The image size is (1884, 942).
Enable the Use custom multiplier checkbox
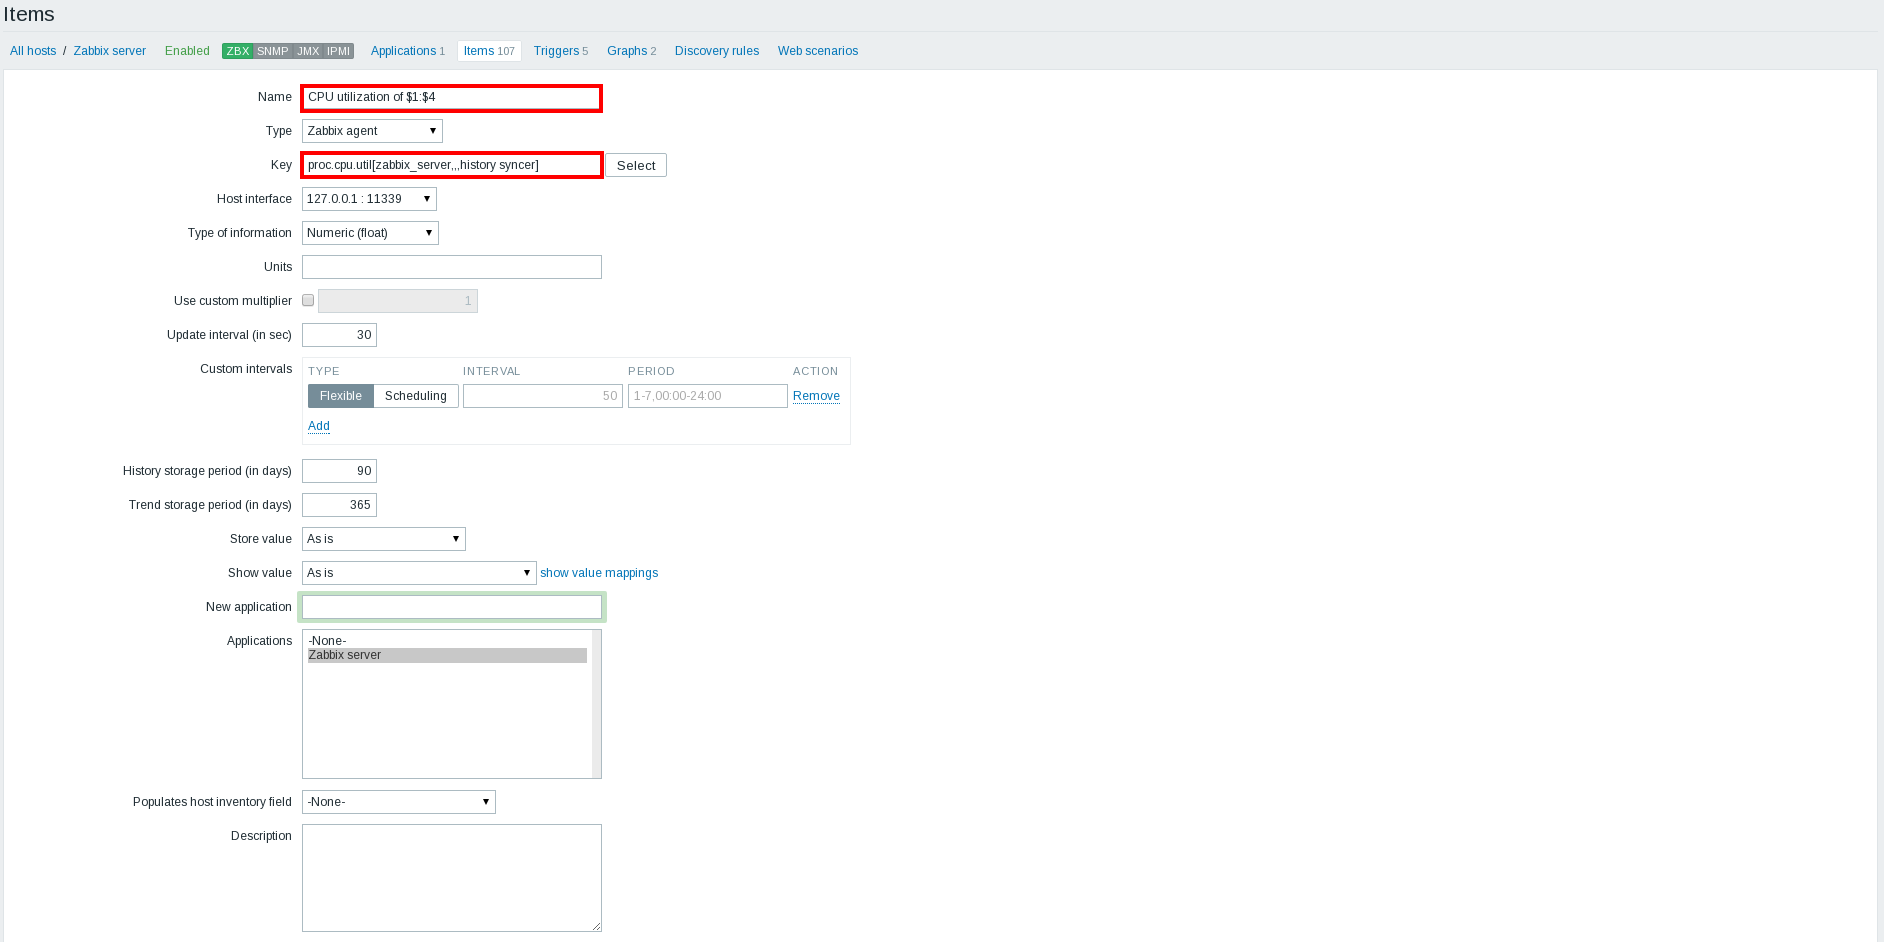point(308,300)
